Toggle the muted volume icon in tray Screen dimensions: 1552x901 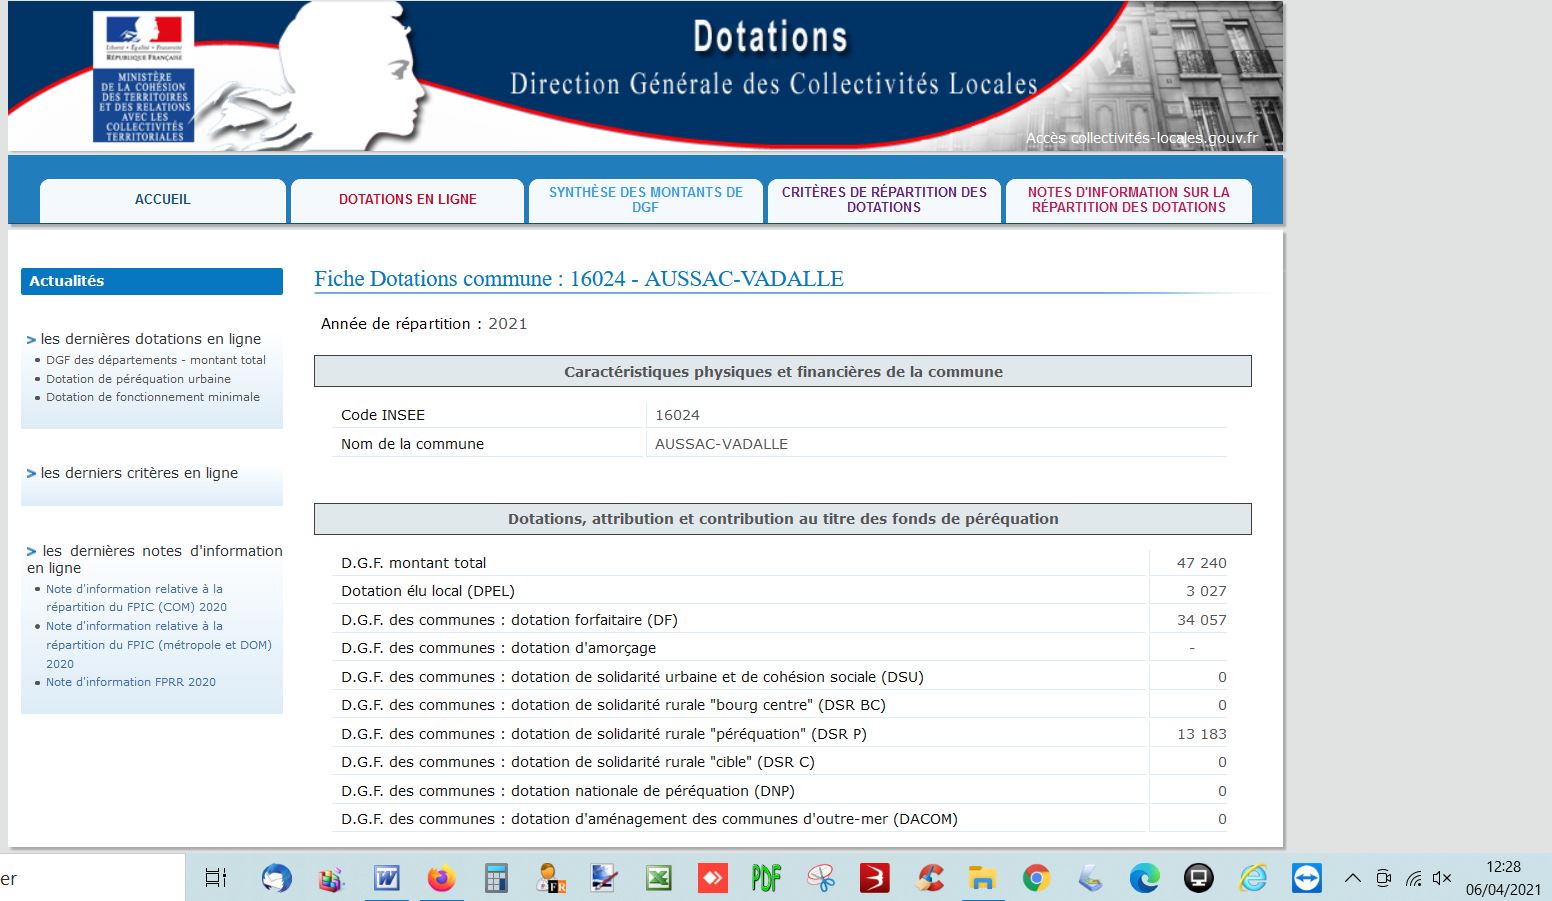click(1441, 879)
